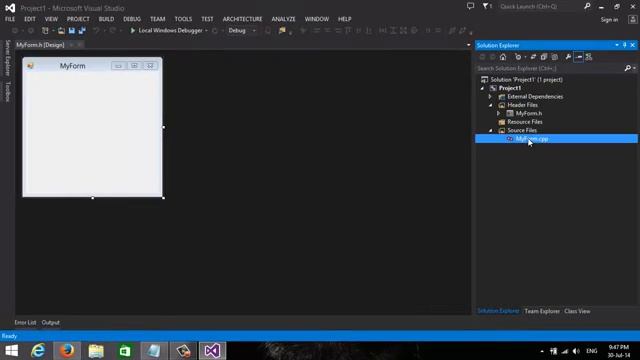Click the Pending Changes Filter icon
The image size is (640, 360).
pos(518,57)
